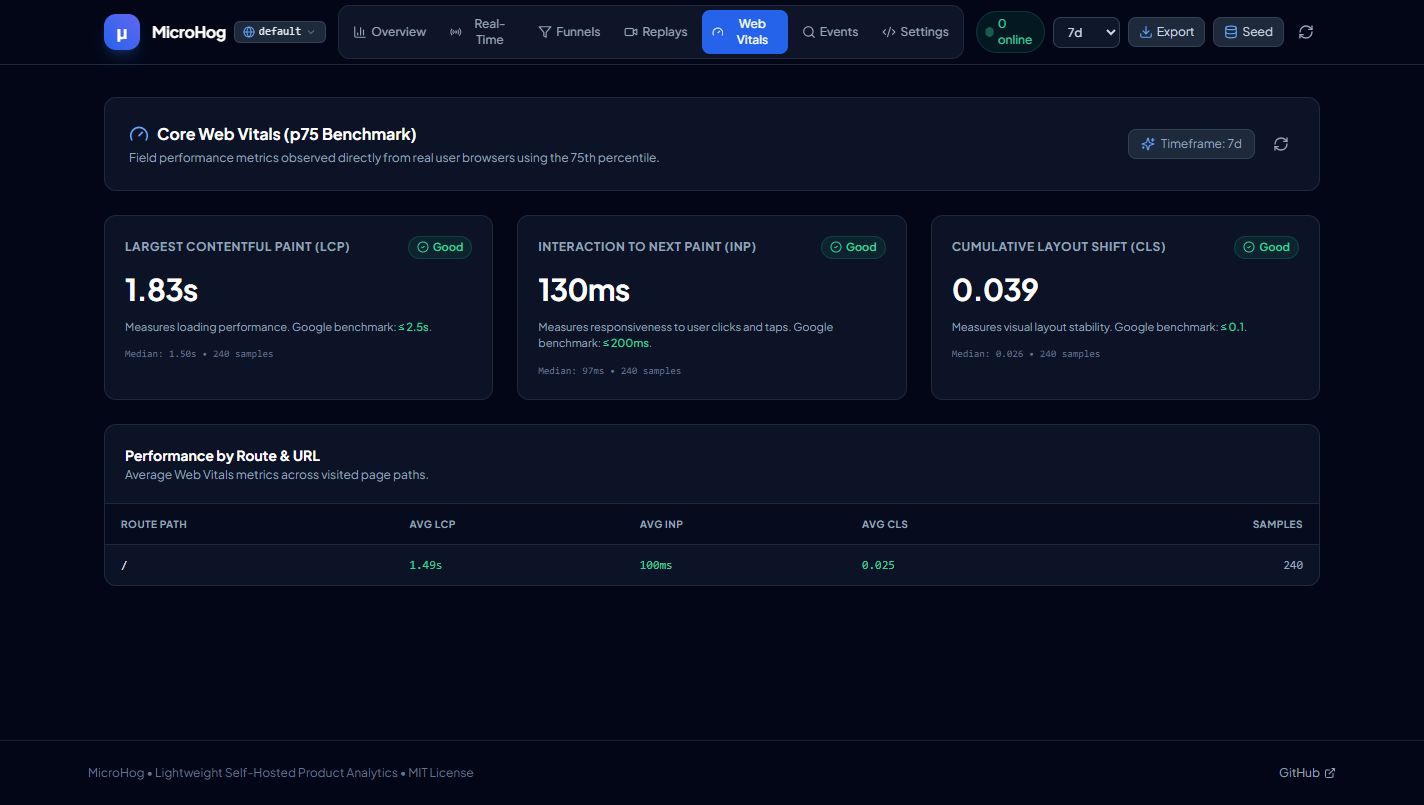Click the Seed button
This screenshot has height=805, width=1424.
tap(1248, 32)
